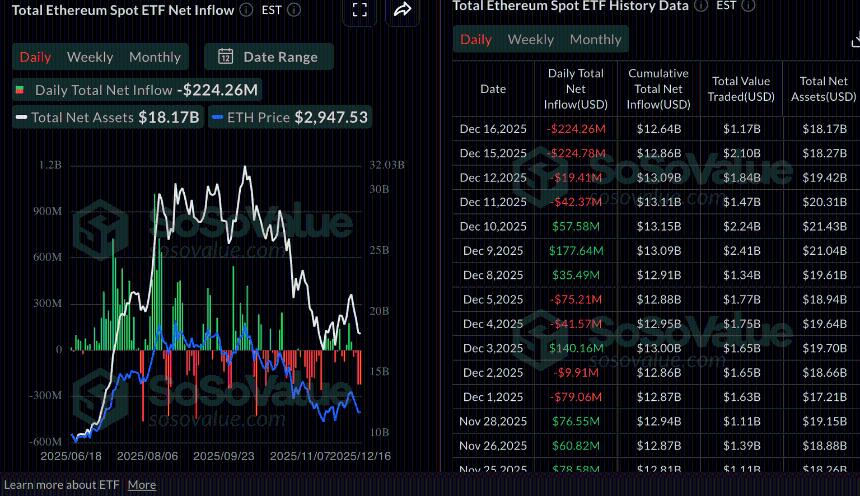Click the More link at bottom
Image resolution: width=860 pixels, height=496 pixels.
coord(142,485)
